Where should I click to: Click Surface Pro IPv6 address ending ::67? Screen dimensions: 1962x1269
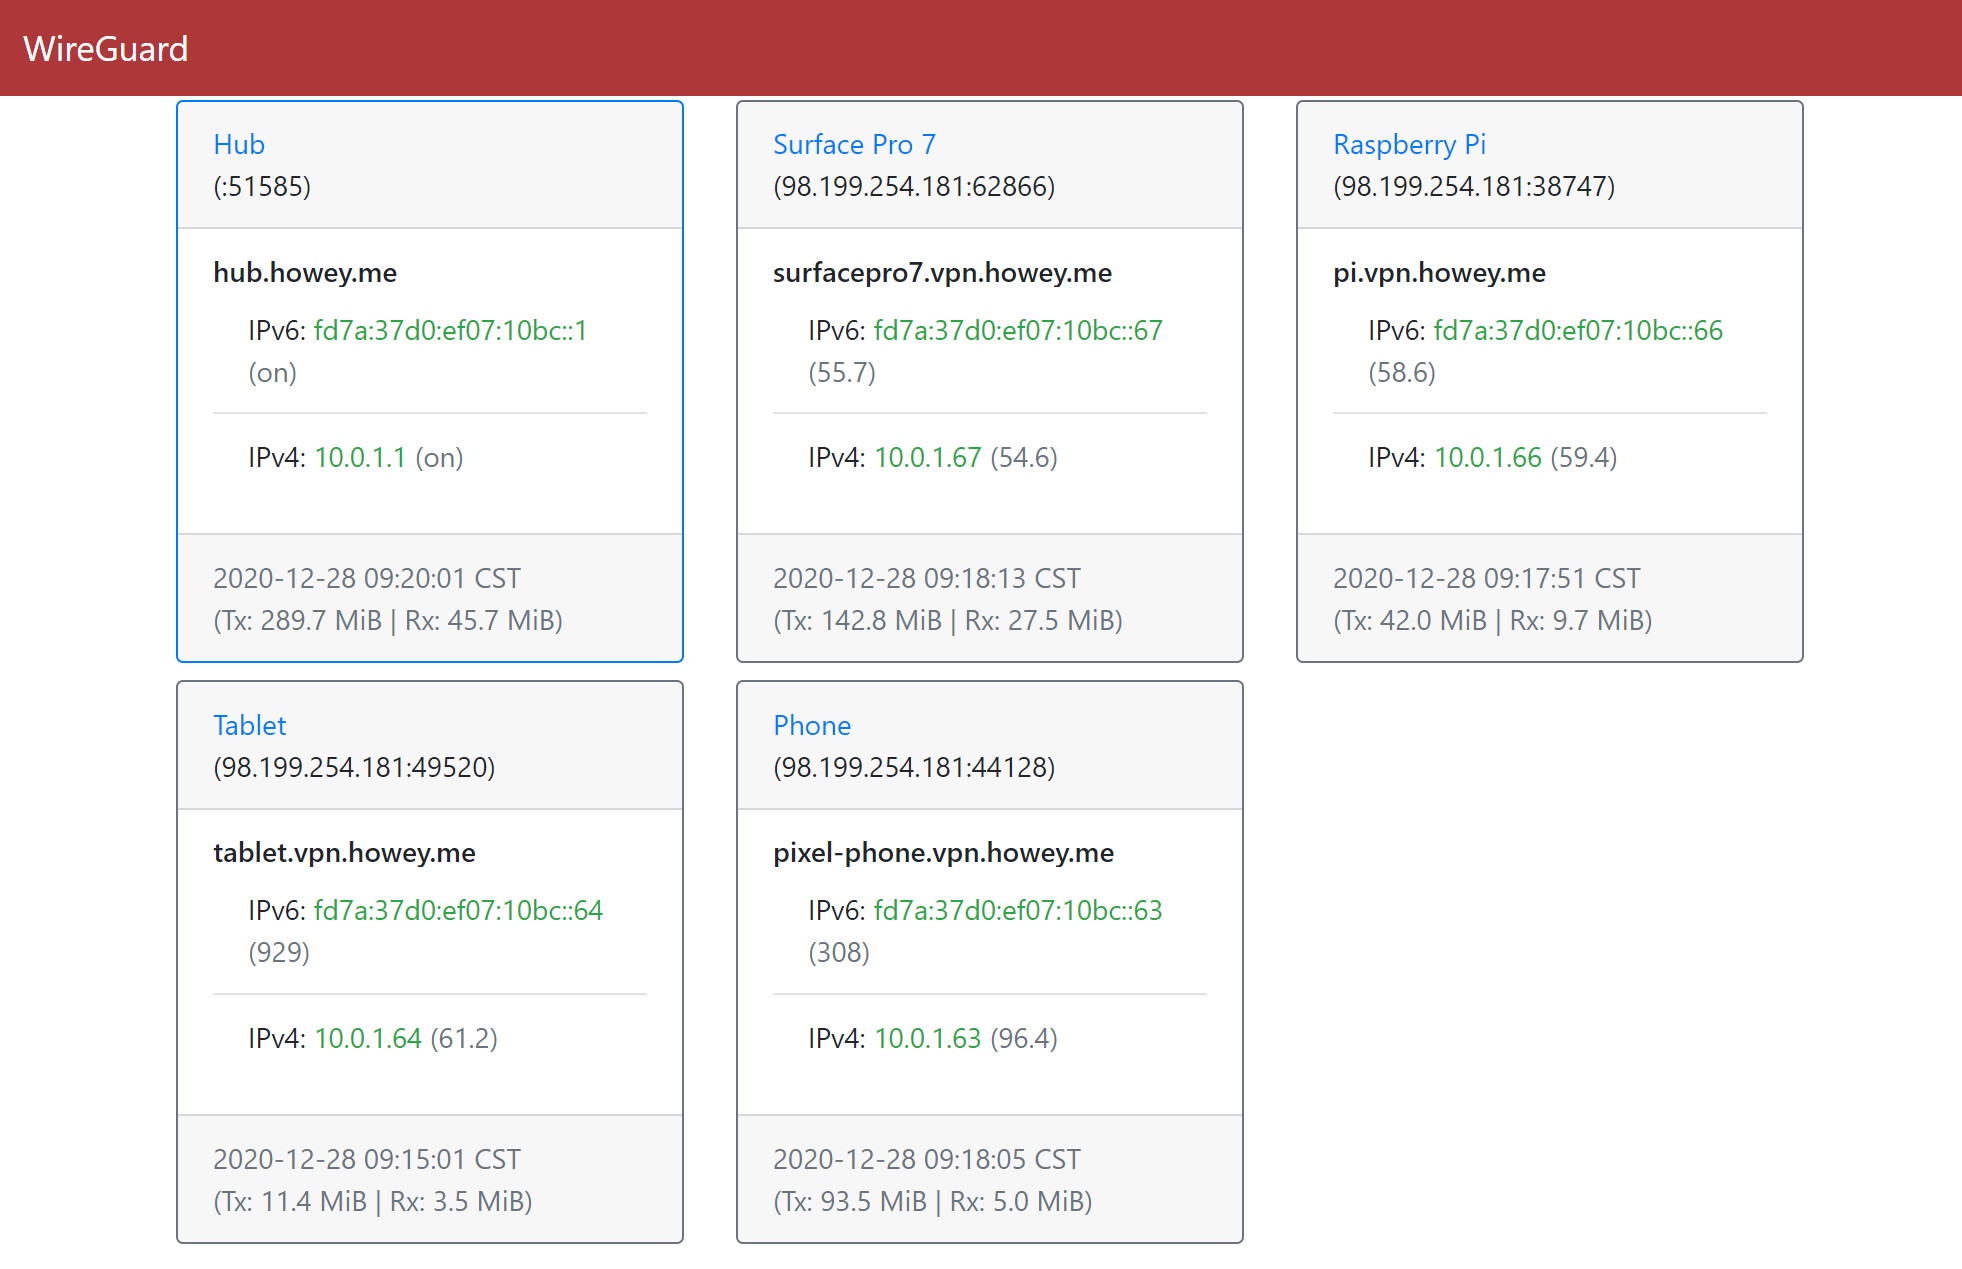(x=1017, y=330)
